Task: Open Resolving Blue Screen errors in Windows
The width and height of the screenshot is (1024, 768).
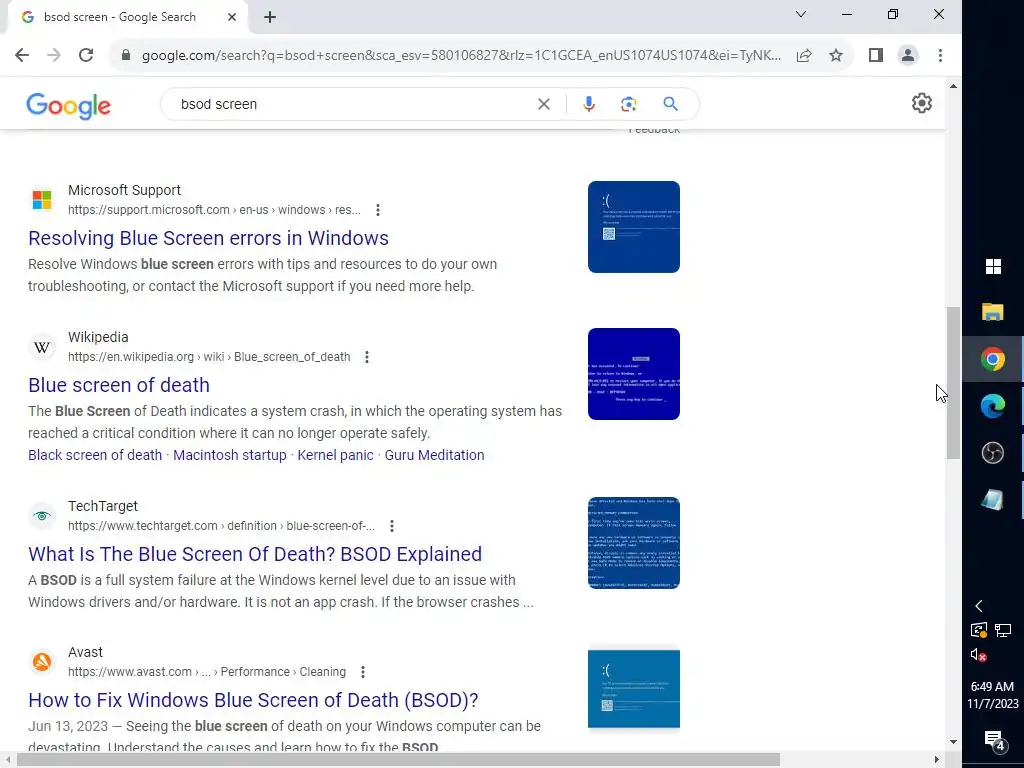Action: [x=208, y=238]
